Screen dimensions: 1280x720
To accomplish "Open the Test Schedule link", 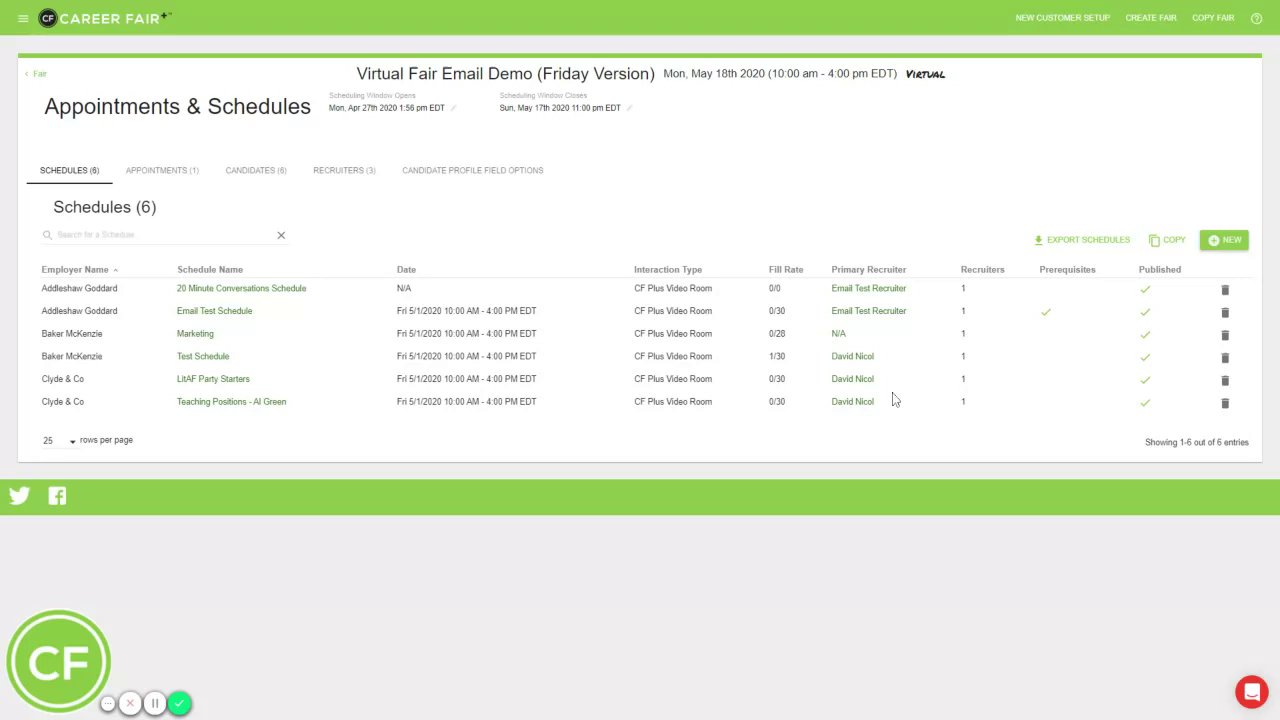I will coord(203,357).
